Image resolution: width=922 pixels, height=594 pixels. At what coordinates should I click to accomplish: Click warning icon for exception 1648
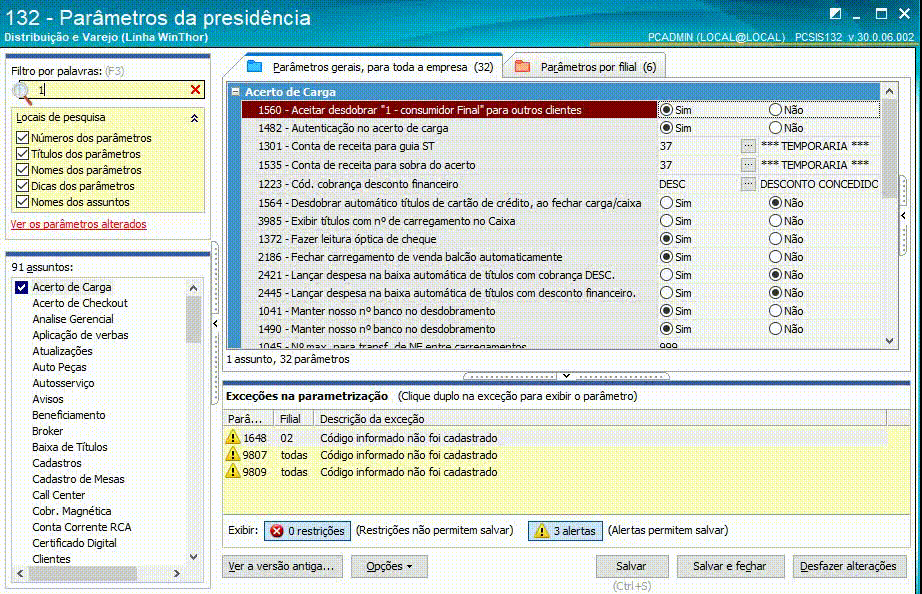click(x=233, y=438)
